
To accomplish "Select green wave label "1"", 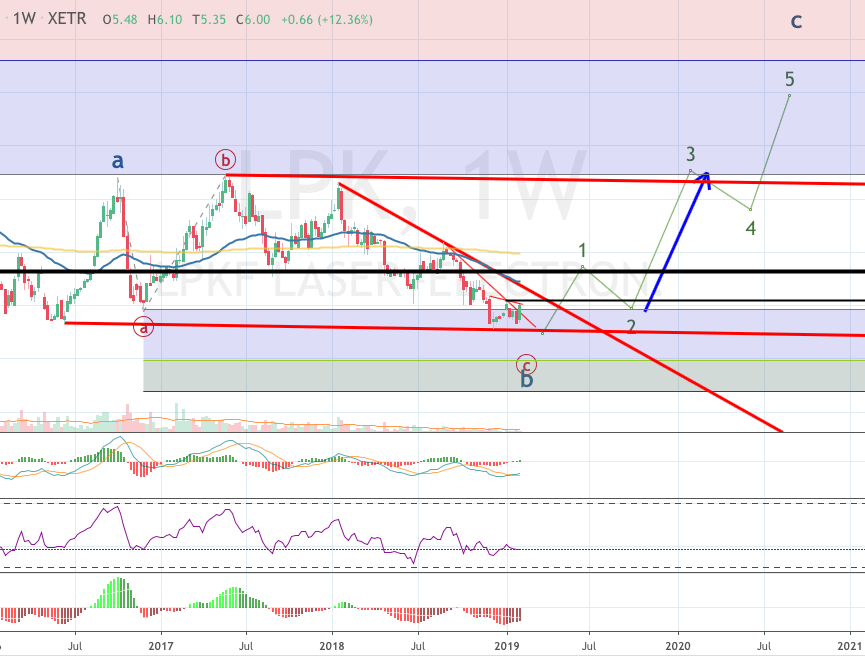I will (x=582, y=250).
